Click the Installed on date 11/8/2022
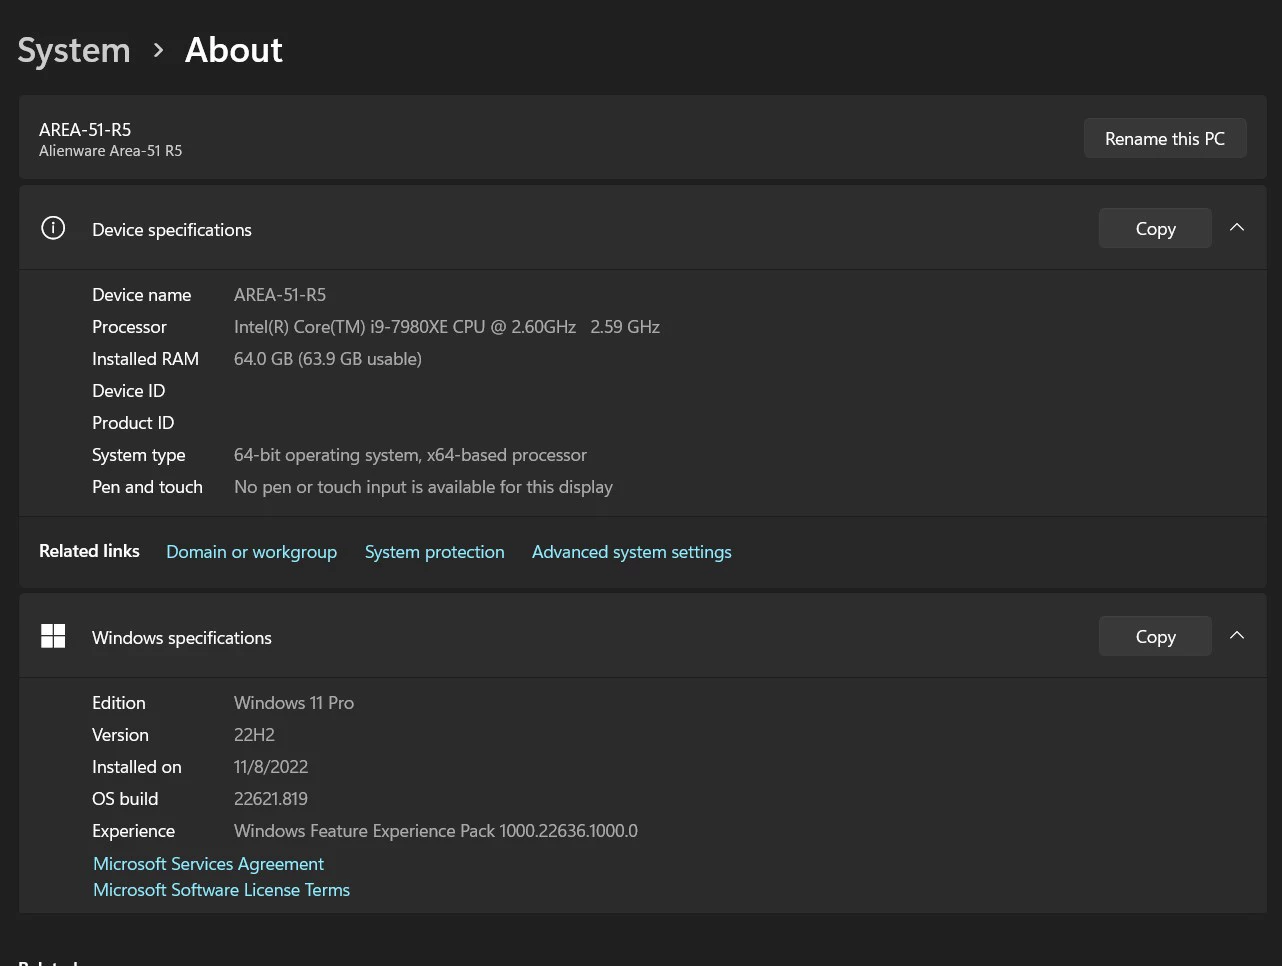Image resolution: width=1282 pixels, height=966 pixels. [x=271, y=767]
